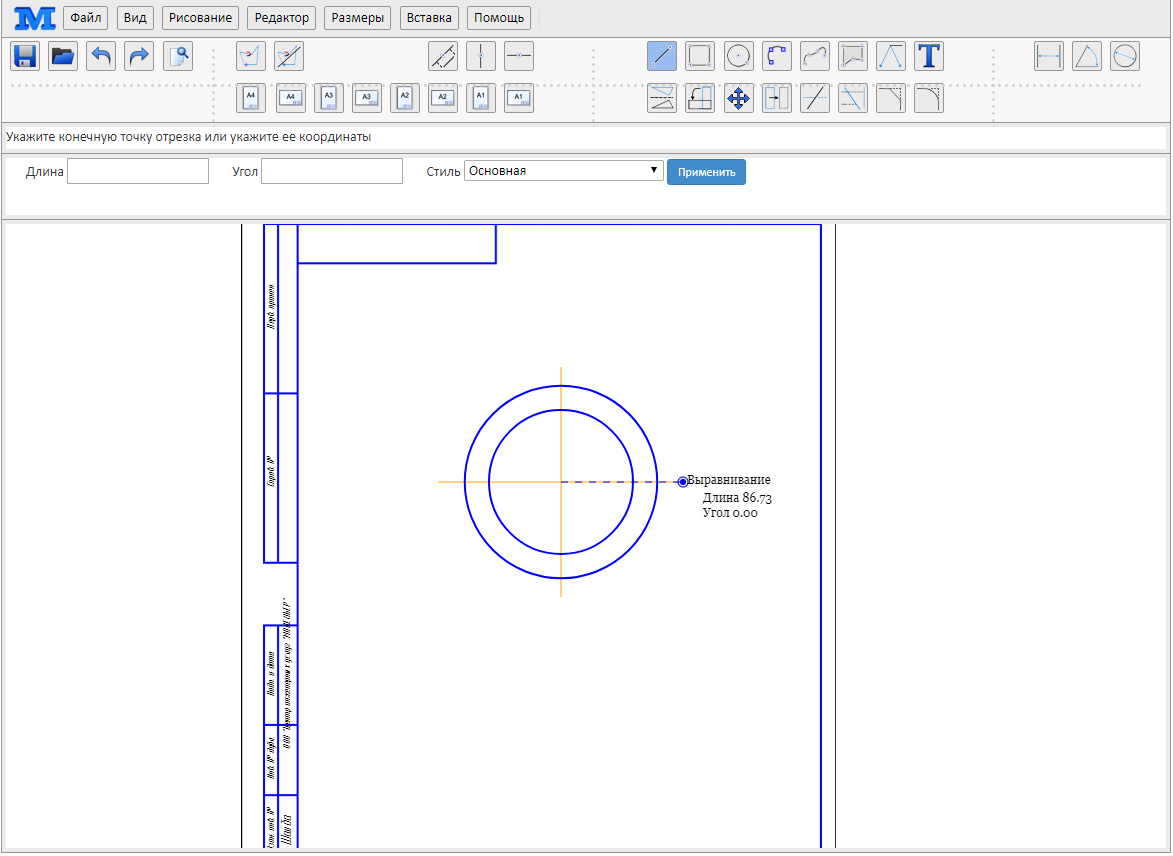Screen dimensions: 1173x856
Task: Click the Save floppy disk icon
Action: 25,56
